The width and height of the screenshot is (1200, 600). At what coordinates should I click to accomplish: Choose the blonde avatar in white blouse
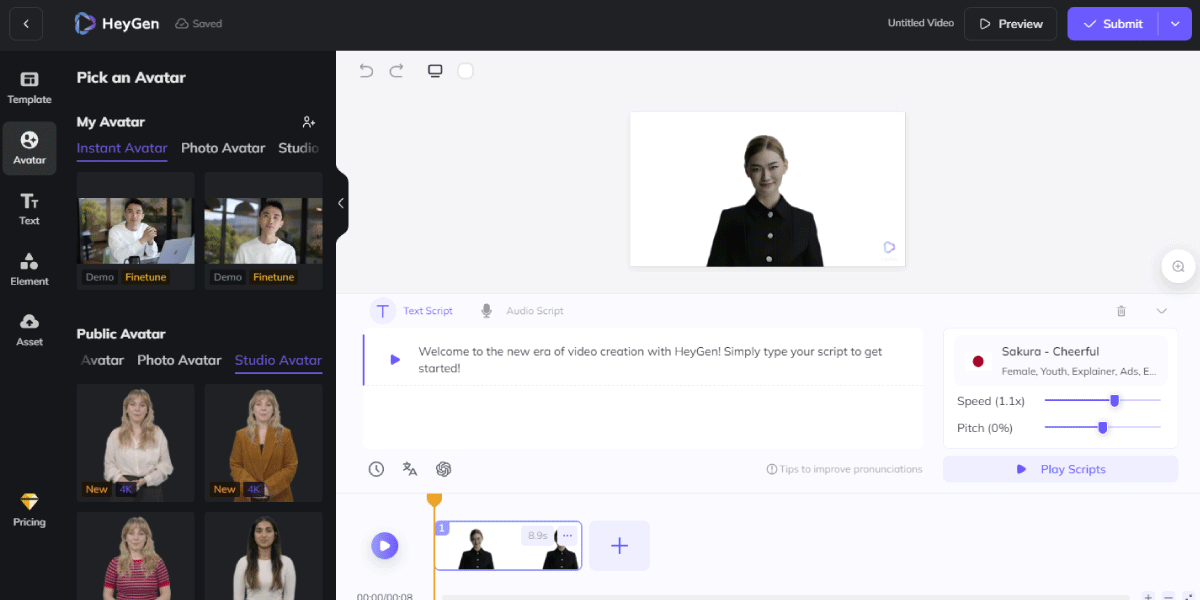[x=135, y=442]
